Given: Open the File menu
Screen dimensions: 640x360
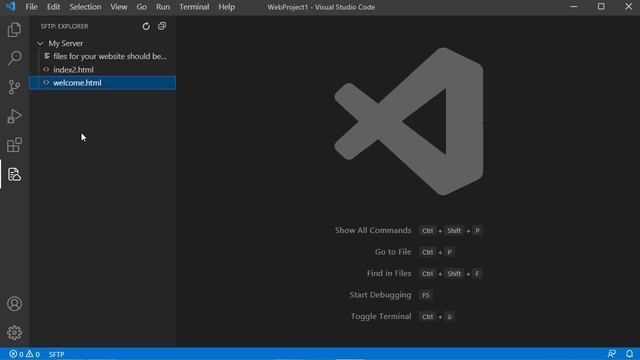Looking at the screenshot, I should pos(31,7).
